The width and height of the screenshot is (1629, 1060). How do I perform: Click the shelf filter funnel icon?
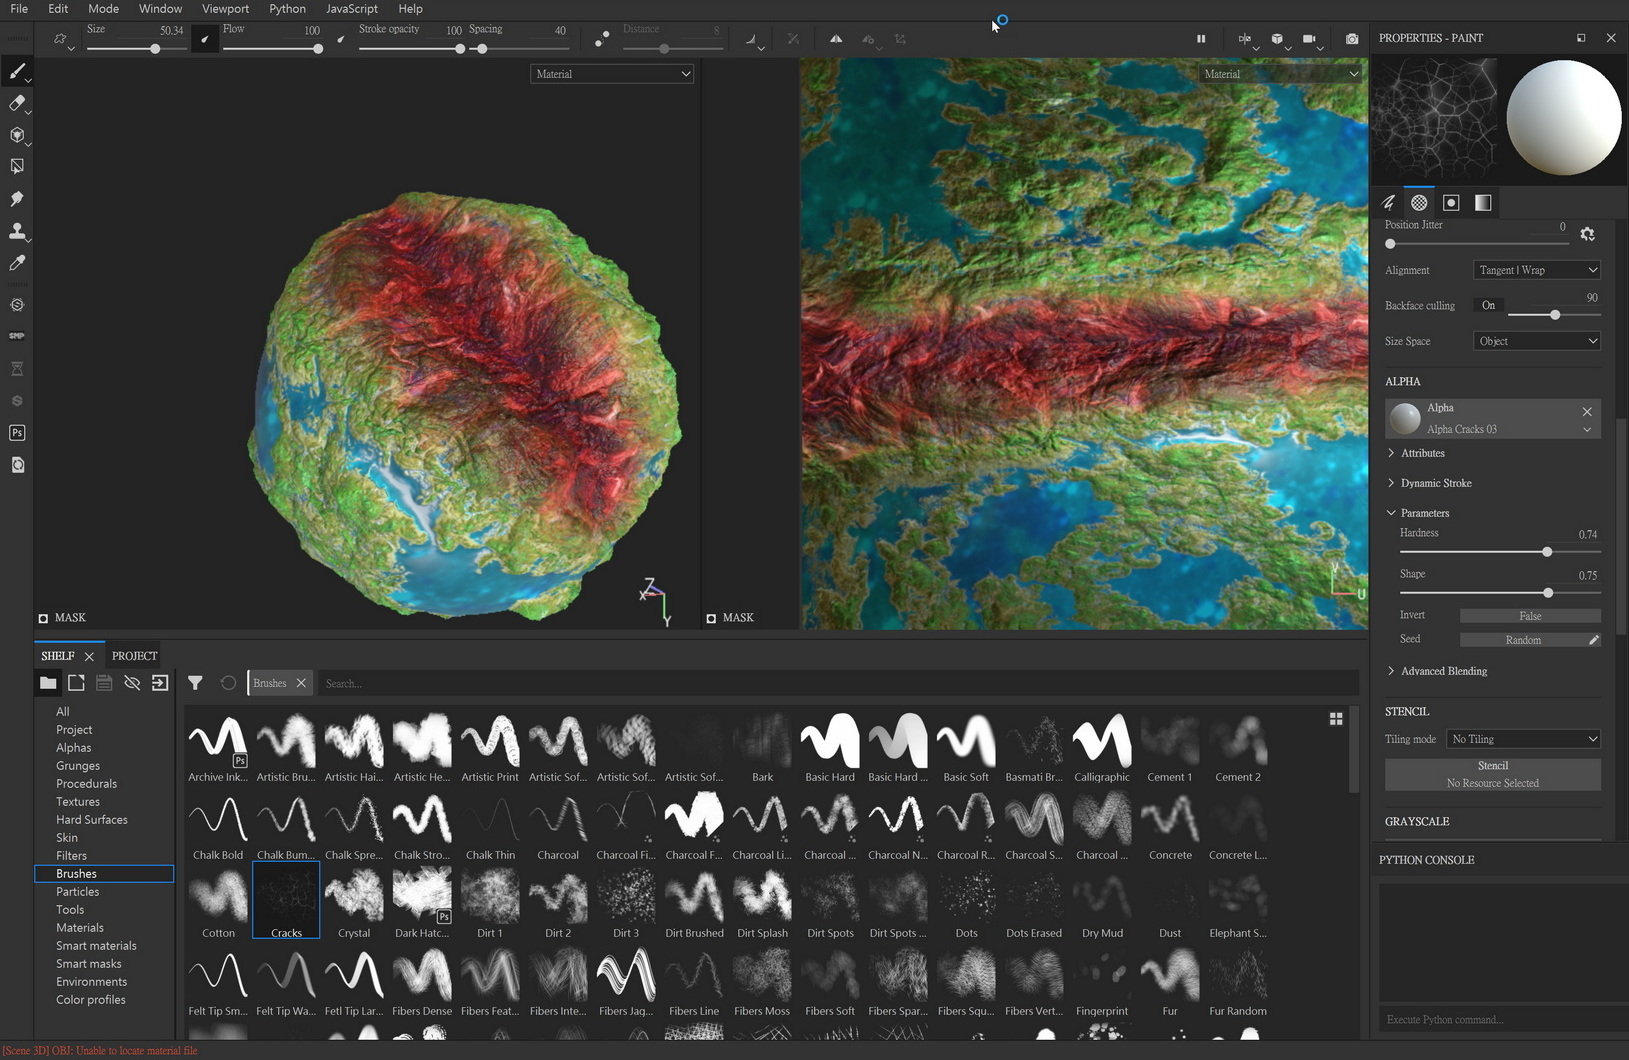pyautogui.click(x=195, y=683)
